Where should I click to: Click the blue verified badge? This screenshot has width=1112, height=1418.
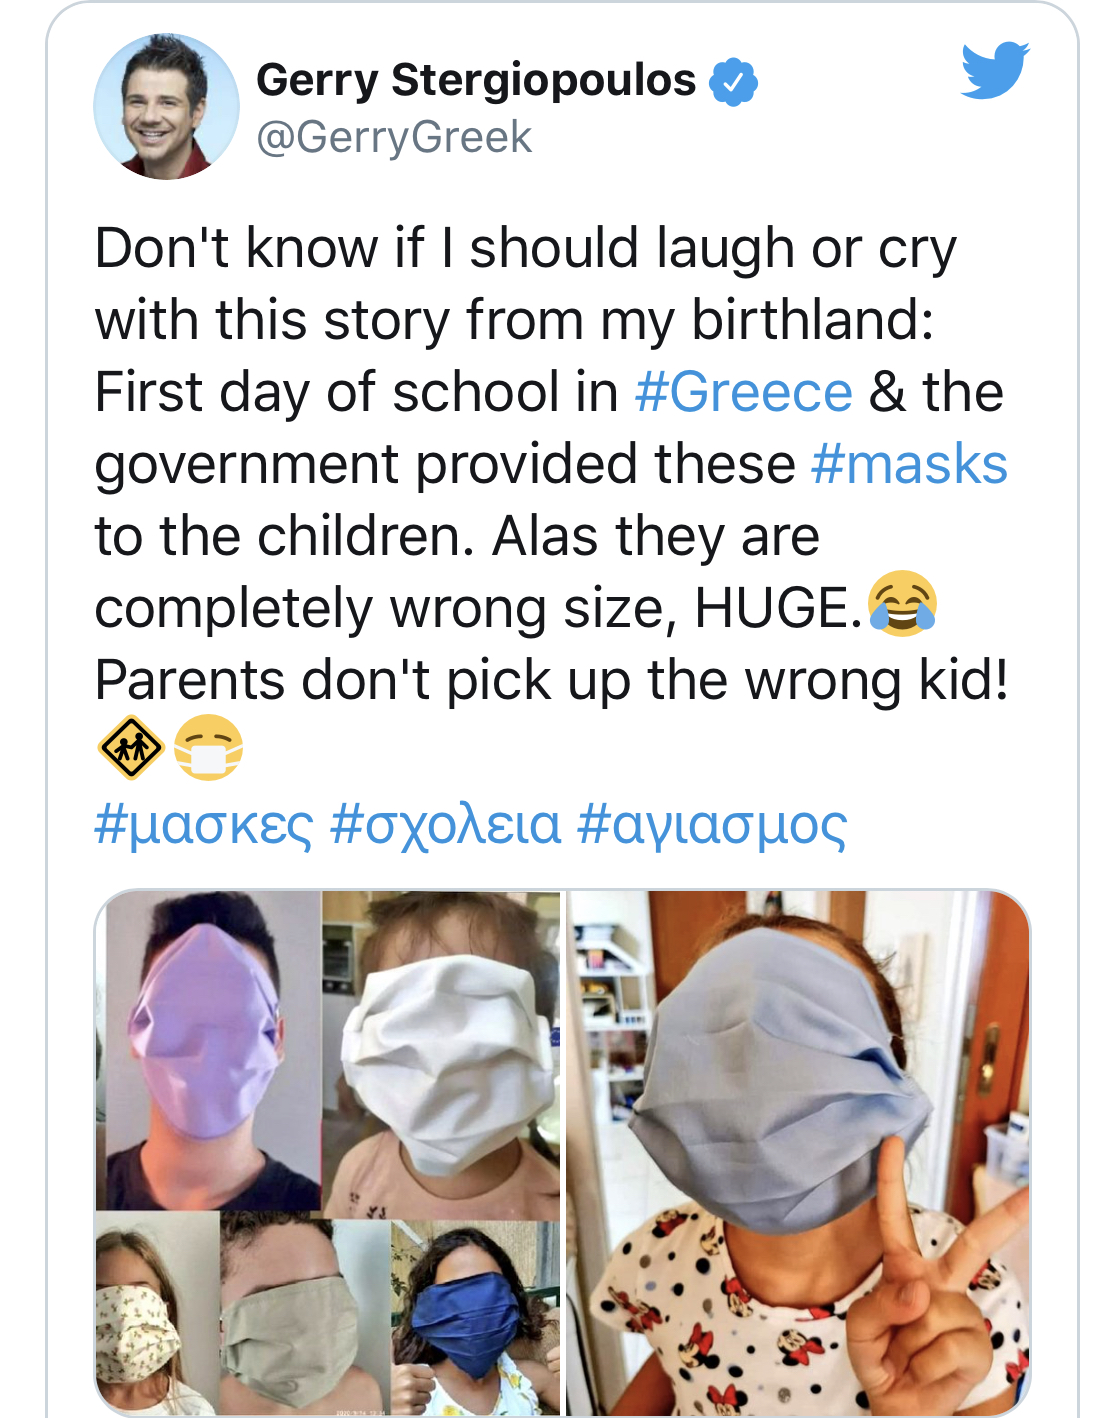(x=733, y=82)
